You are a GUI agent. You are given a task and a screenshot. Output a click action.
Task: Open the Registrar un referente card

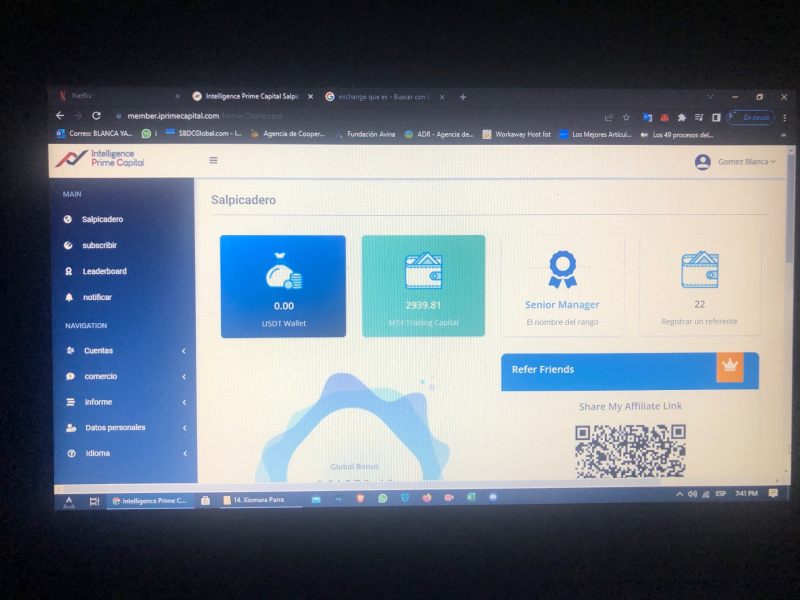699,285
